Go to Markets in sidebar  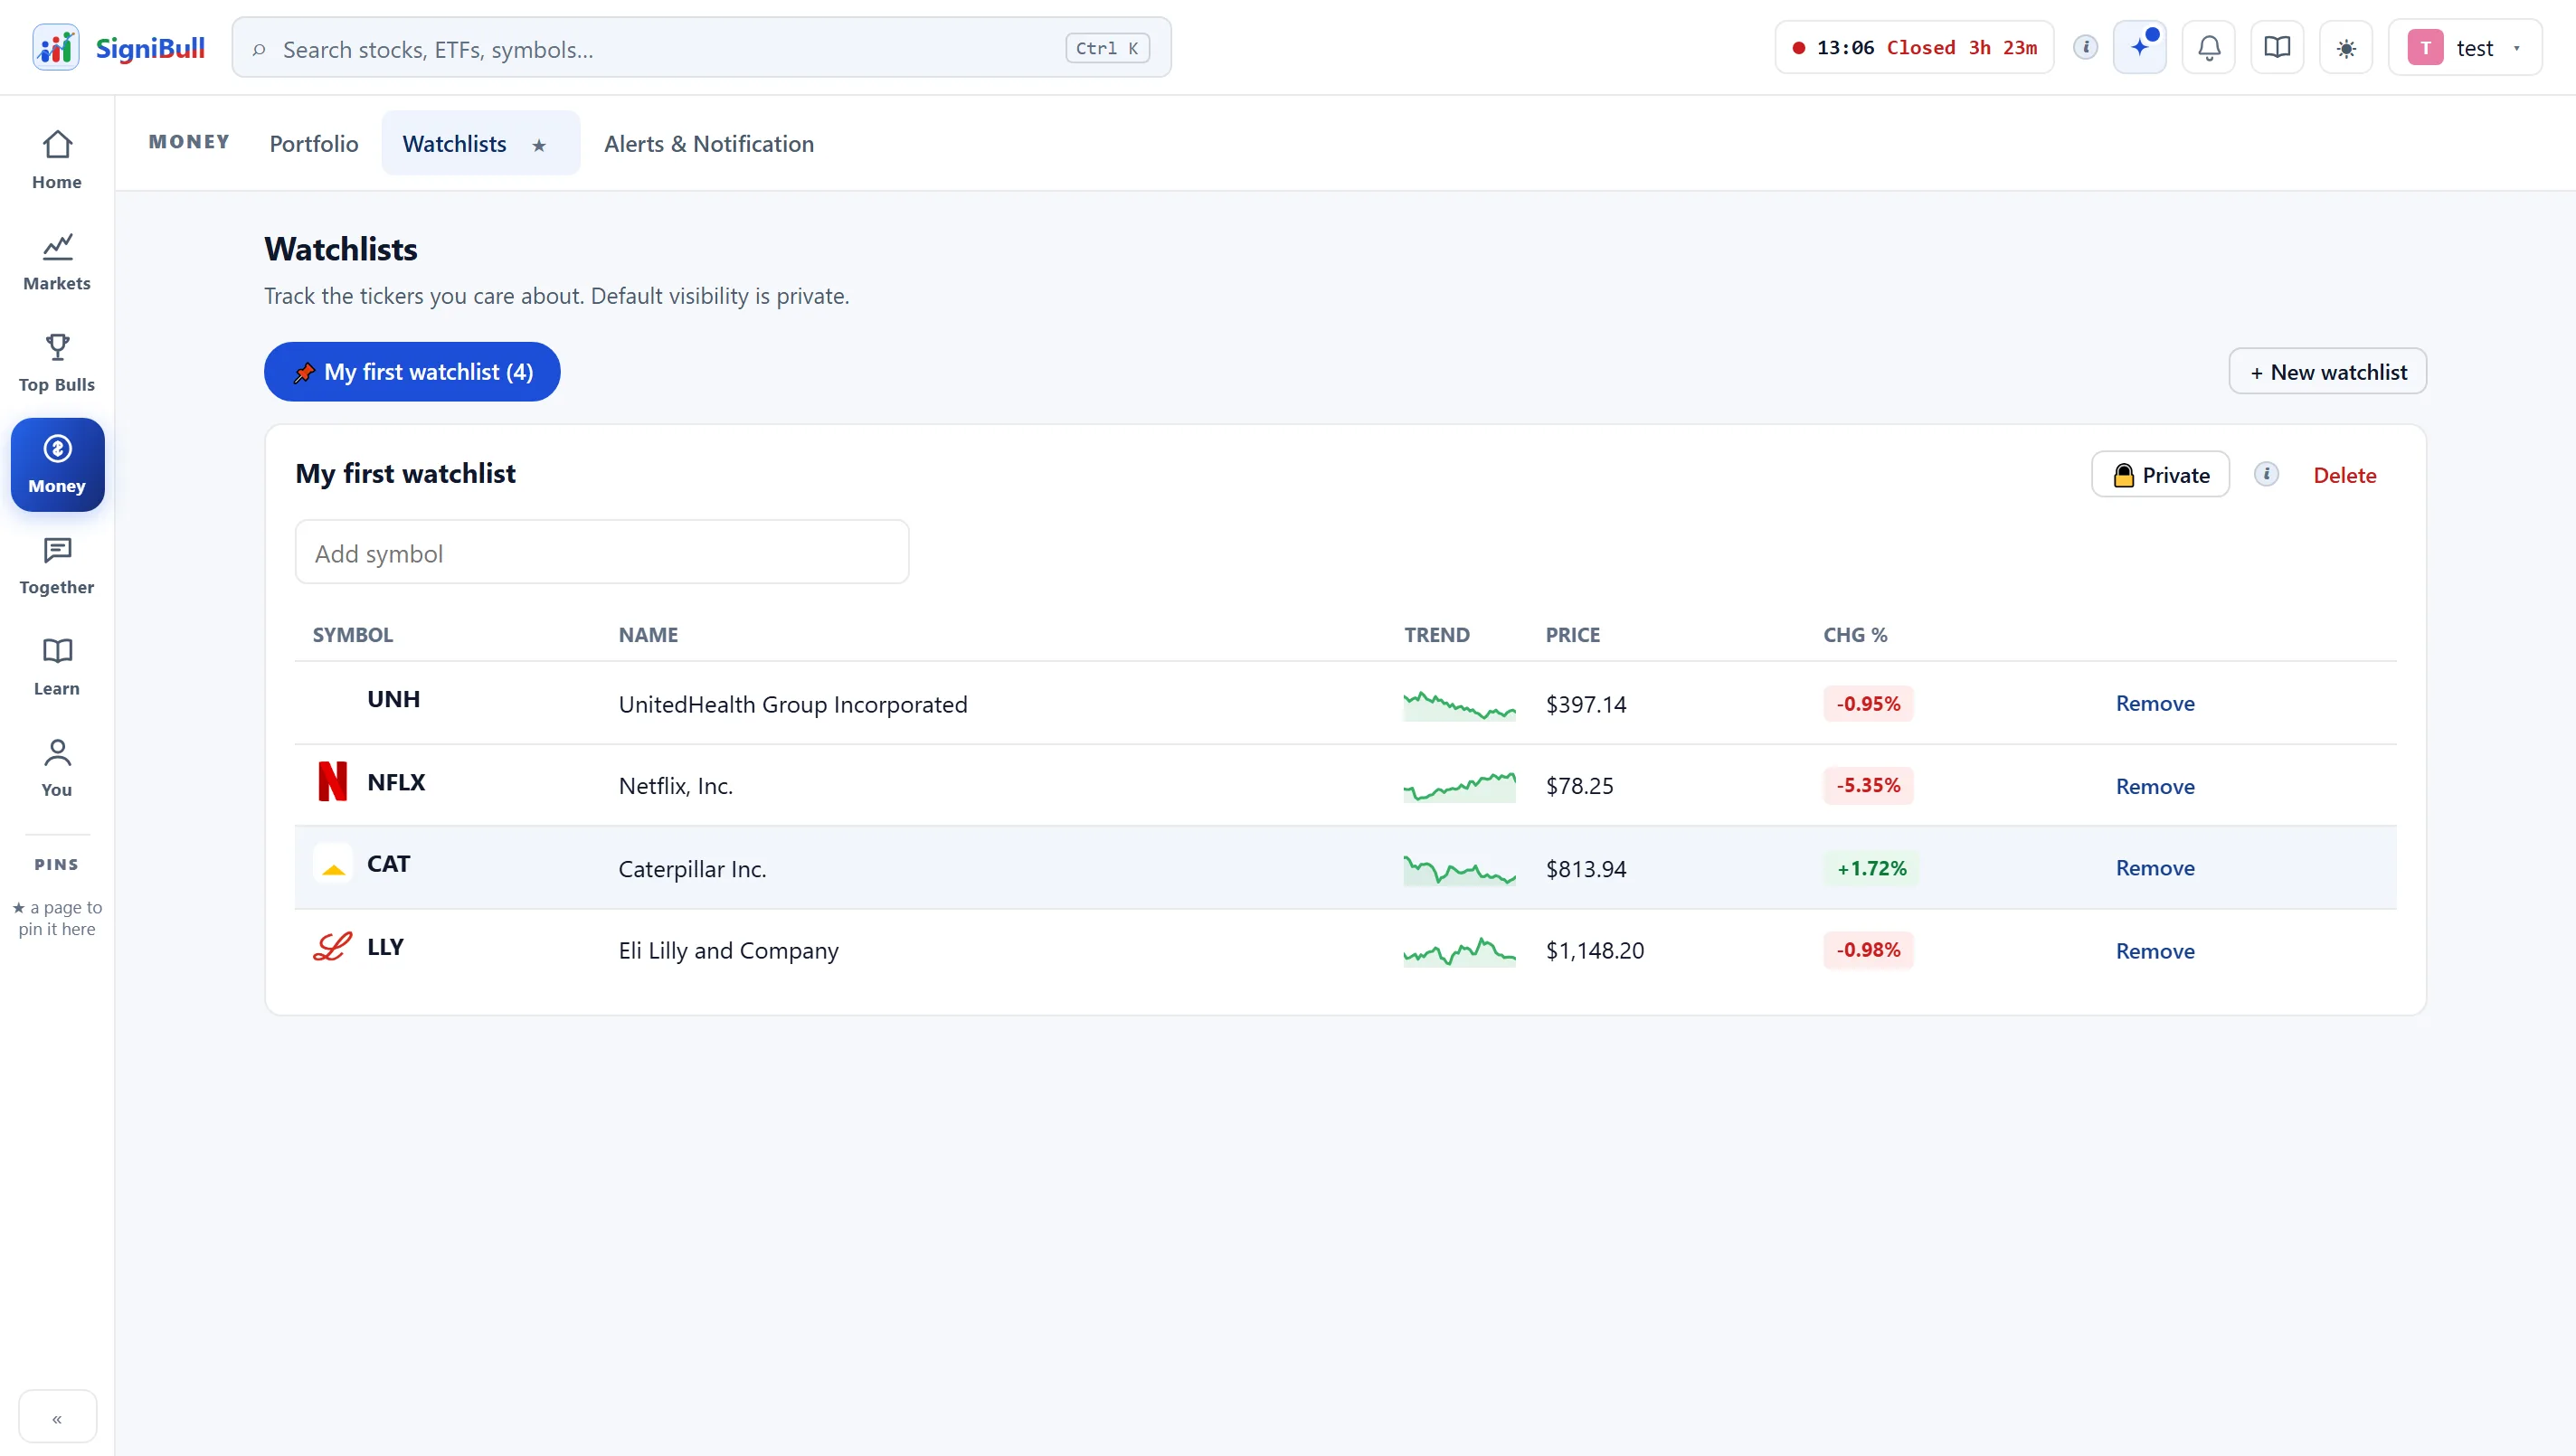pyautogui.click(x=57, y=262)
